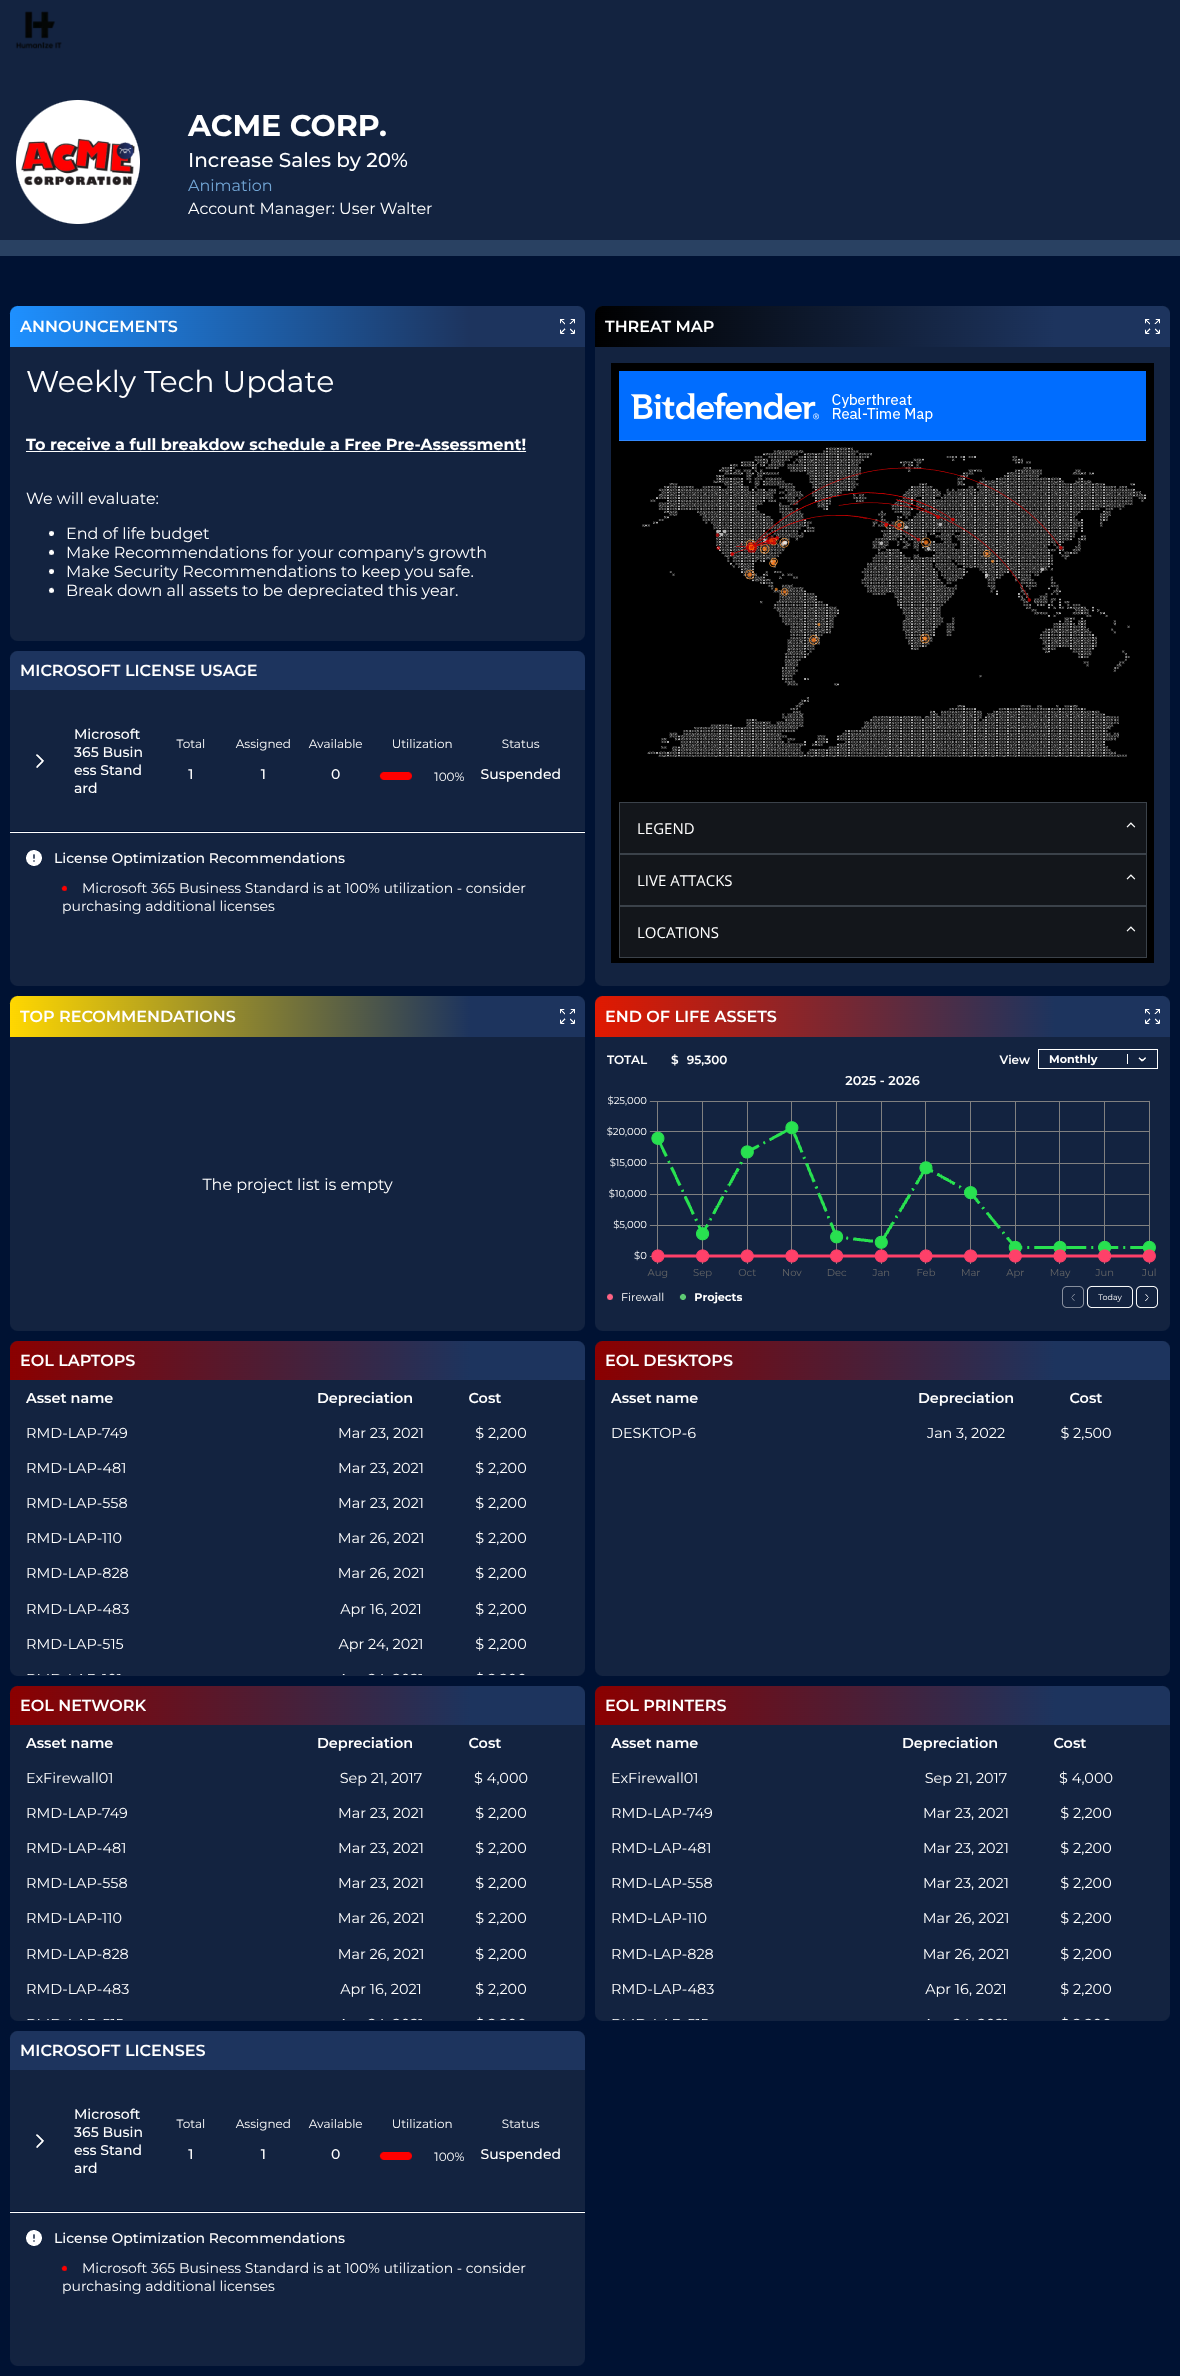
Task: Click $ 4,000 cost in EOL Printers
Action: (x=1086, y=1777)
